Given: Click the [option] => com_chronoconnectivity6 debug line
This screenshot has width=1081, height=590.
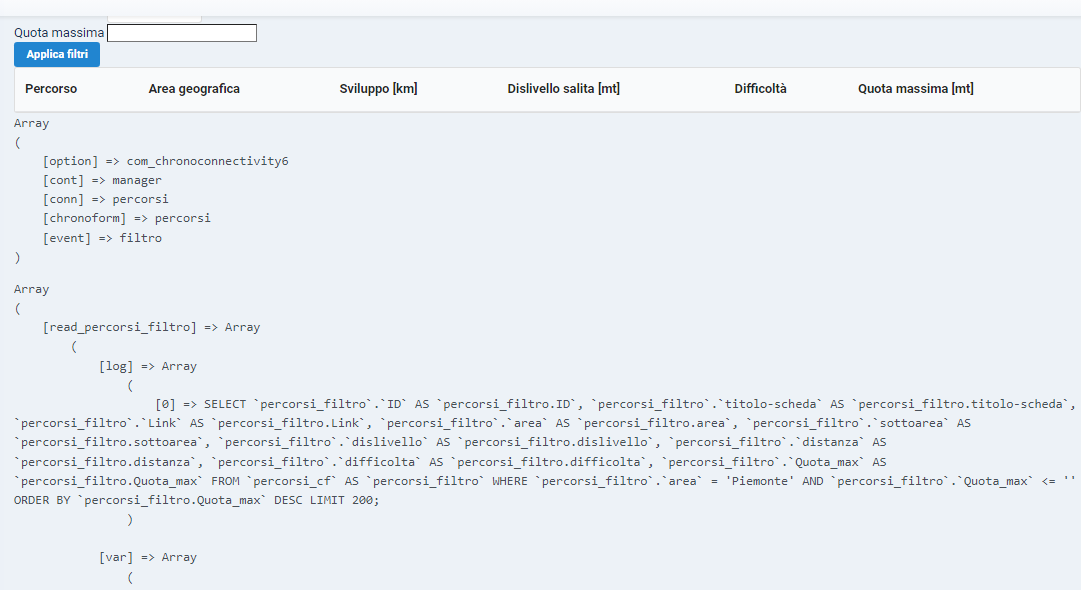Looking at the screenshot, I should pos(165,161).
